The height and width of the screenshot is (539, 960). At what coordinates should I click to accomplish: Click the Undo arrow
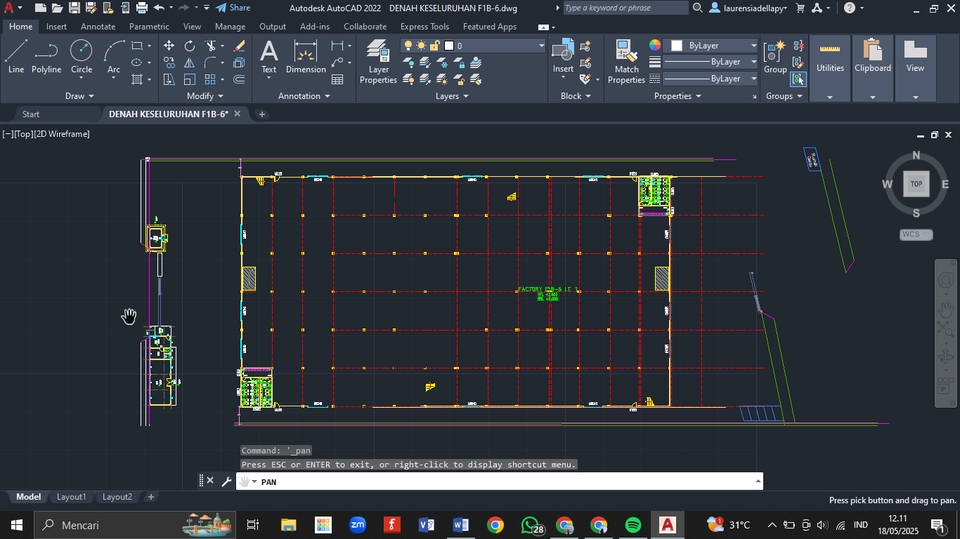159,8
